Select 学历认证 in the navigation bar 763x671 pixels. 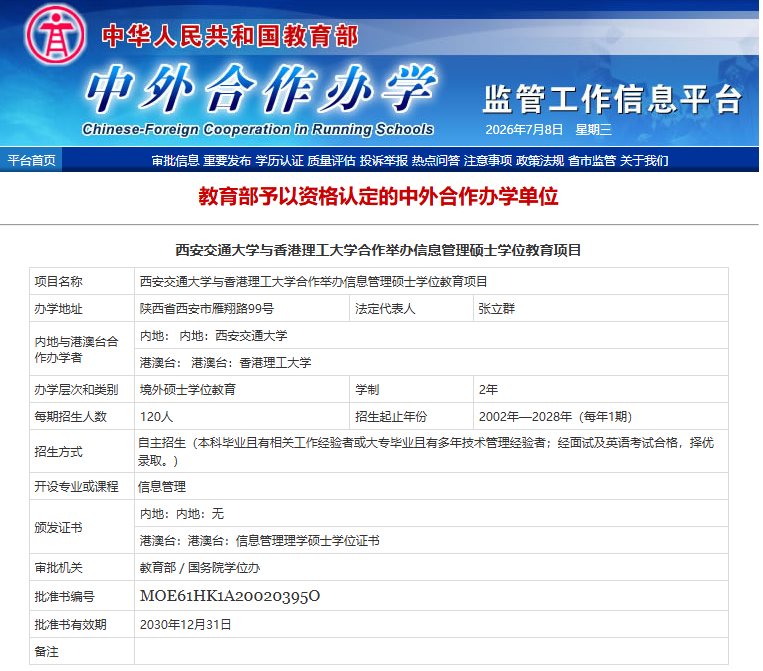point(279,161)
